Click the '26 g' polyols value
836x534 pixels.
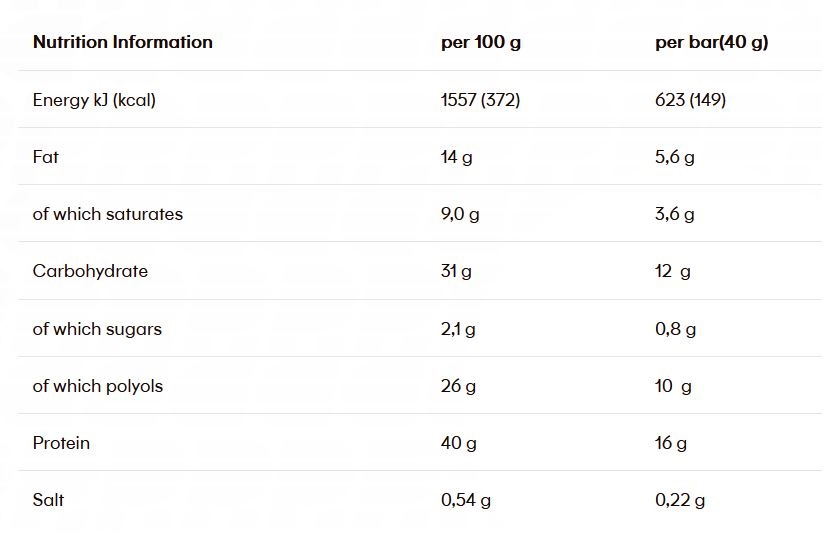click(x=458, y=386)
